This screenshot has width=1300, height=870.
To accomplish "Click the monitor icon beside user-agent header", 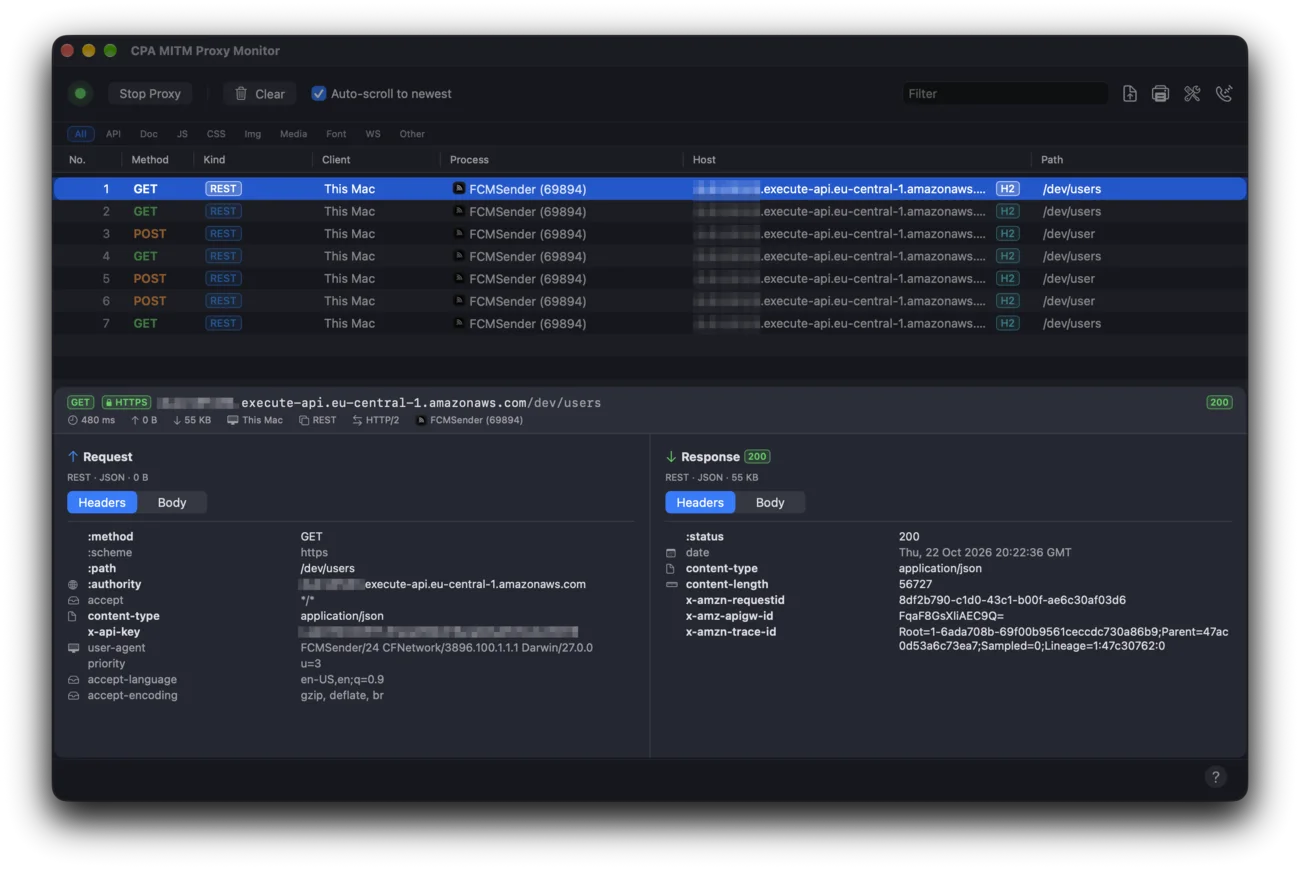I will pos(73,648).
